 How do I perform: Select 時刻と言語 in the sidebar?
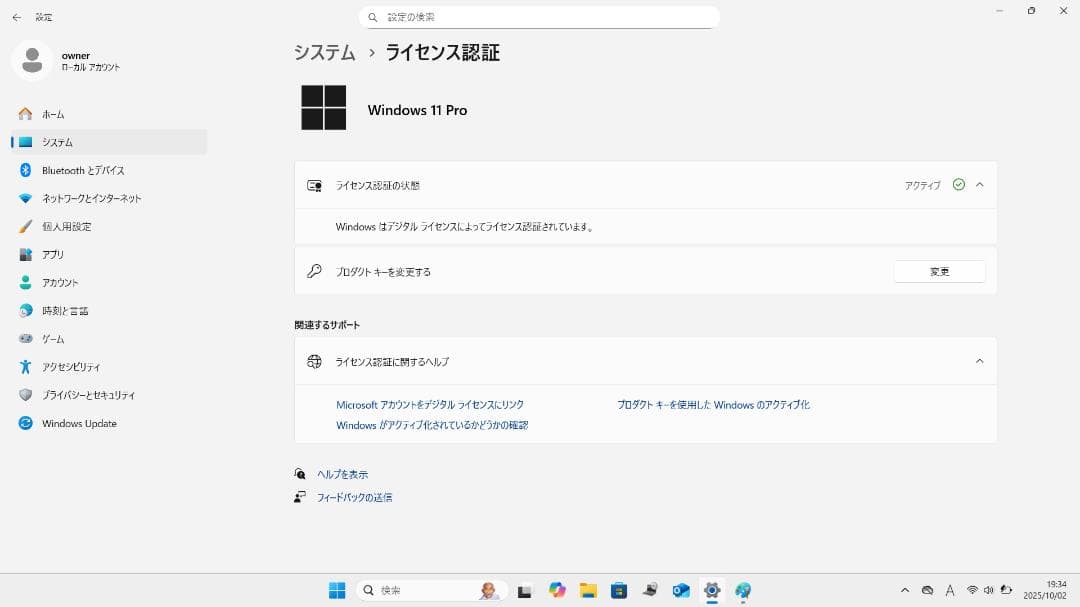pos(70,310)
